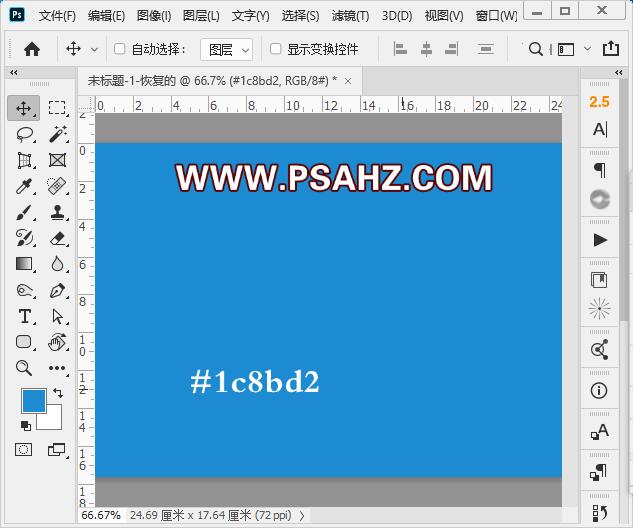Select the Move tool in toolbox
Viewport: 633px width, 528px height.
(23, 108)
